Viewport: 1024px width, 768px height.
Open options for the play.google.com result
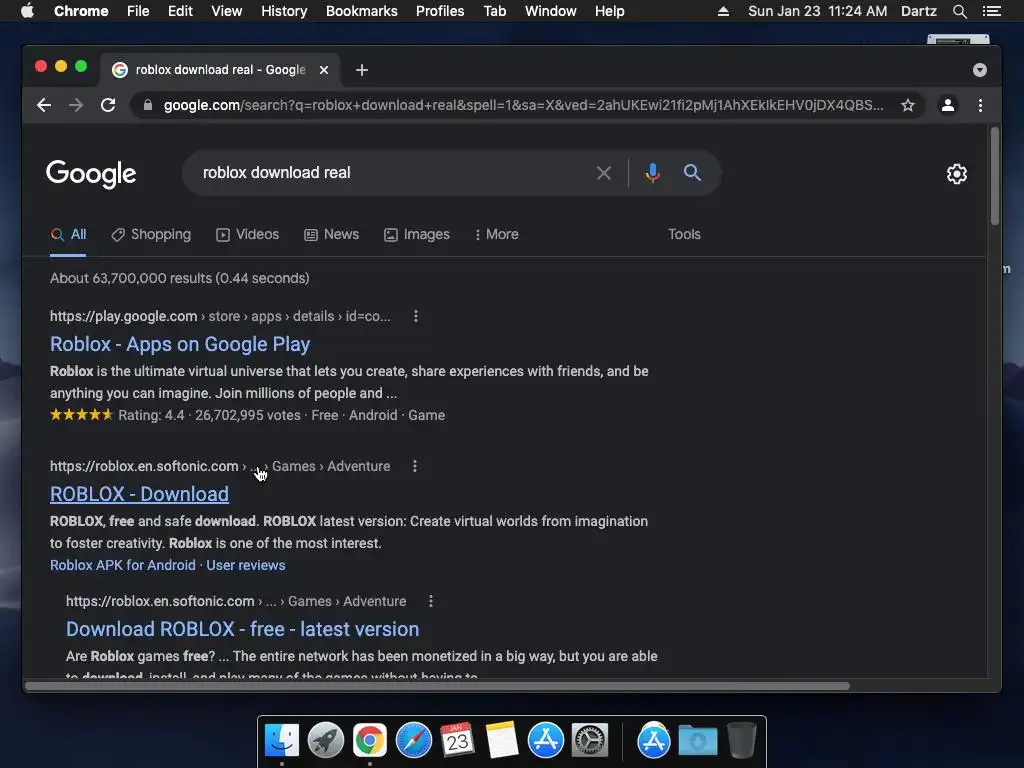coord(415,316)
